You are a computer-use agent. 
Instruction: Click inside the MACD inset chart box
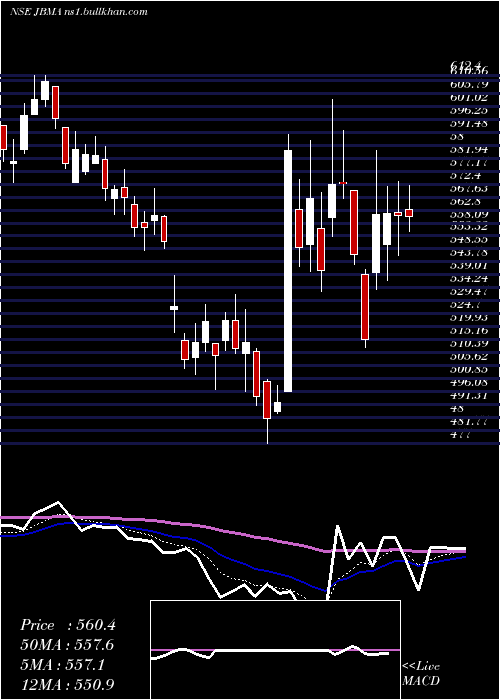point(275,650)
